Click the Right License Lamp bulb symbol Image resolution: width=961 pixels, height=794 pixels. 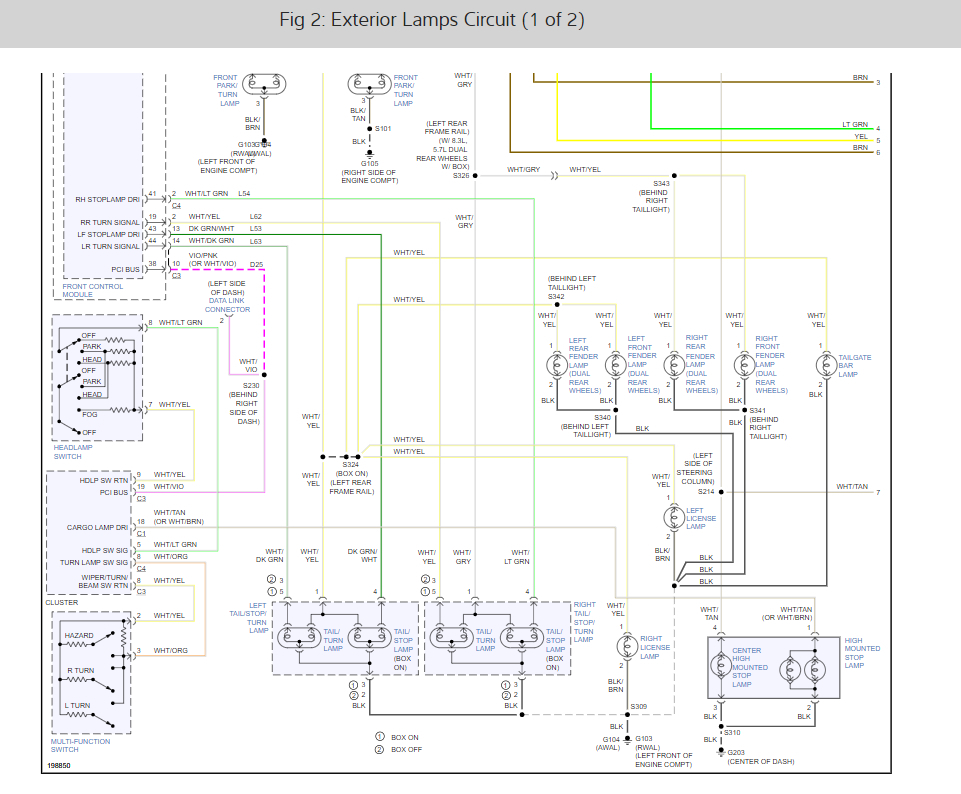(626, 647)
